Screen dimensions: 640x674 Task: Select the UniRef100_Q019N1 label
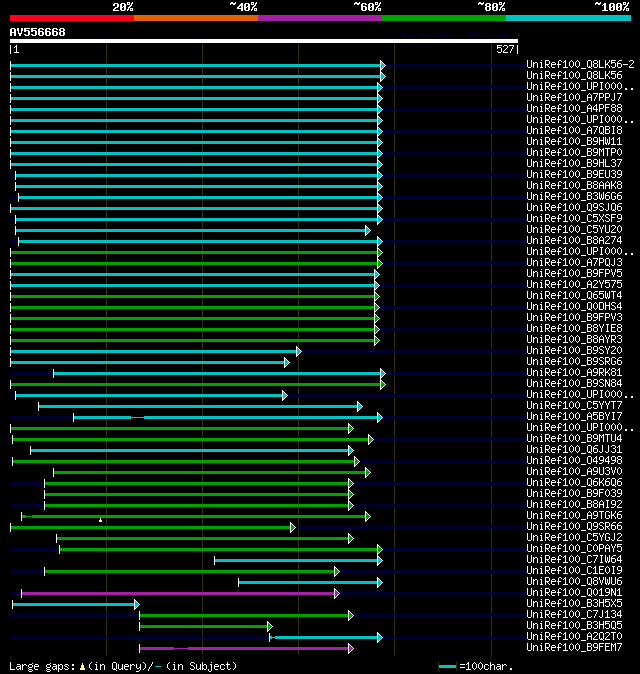point(574,593)
